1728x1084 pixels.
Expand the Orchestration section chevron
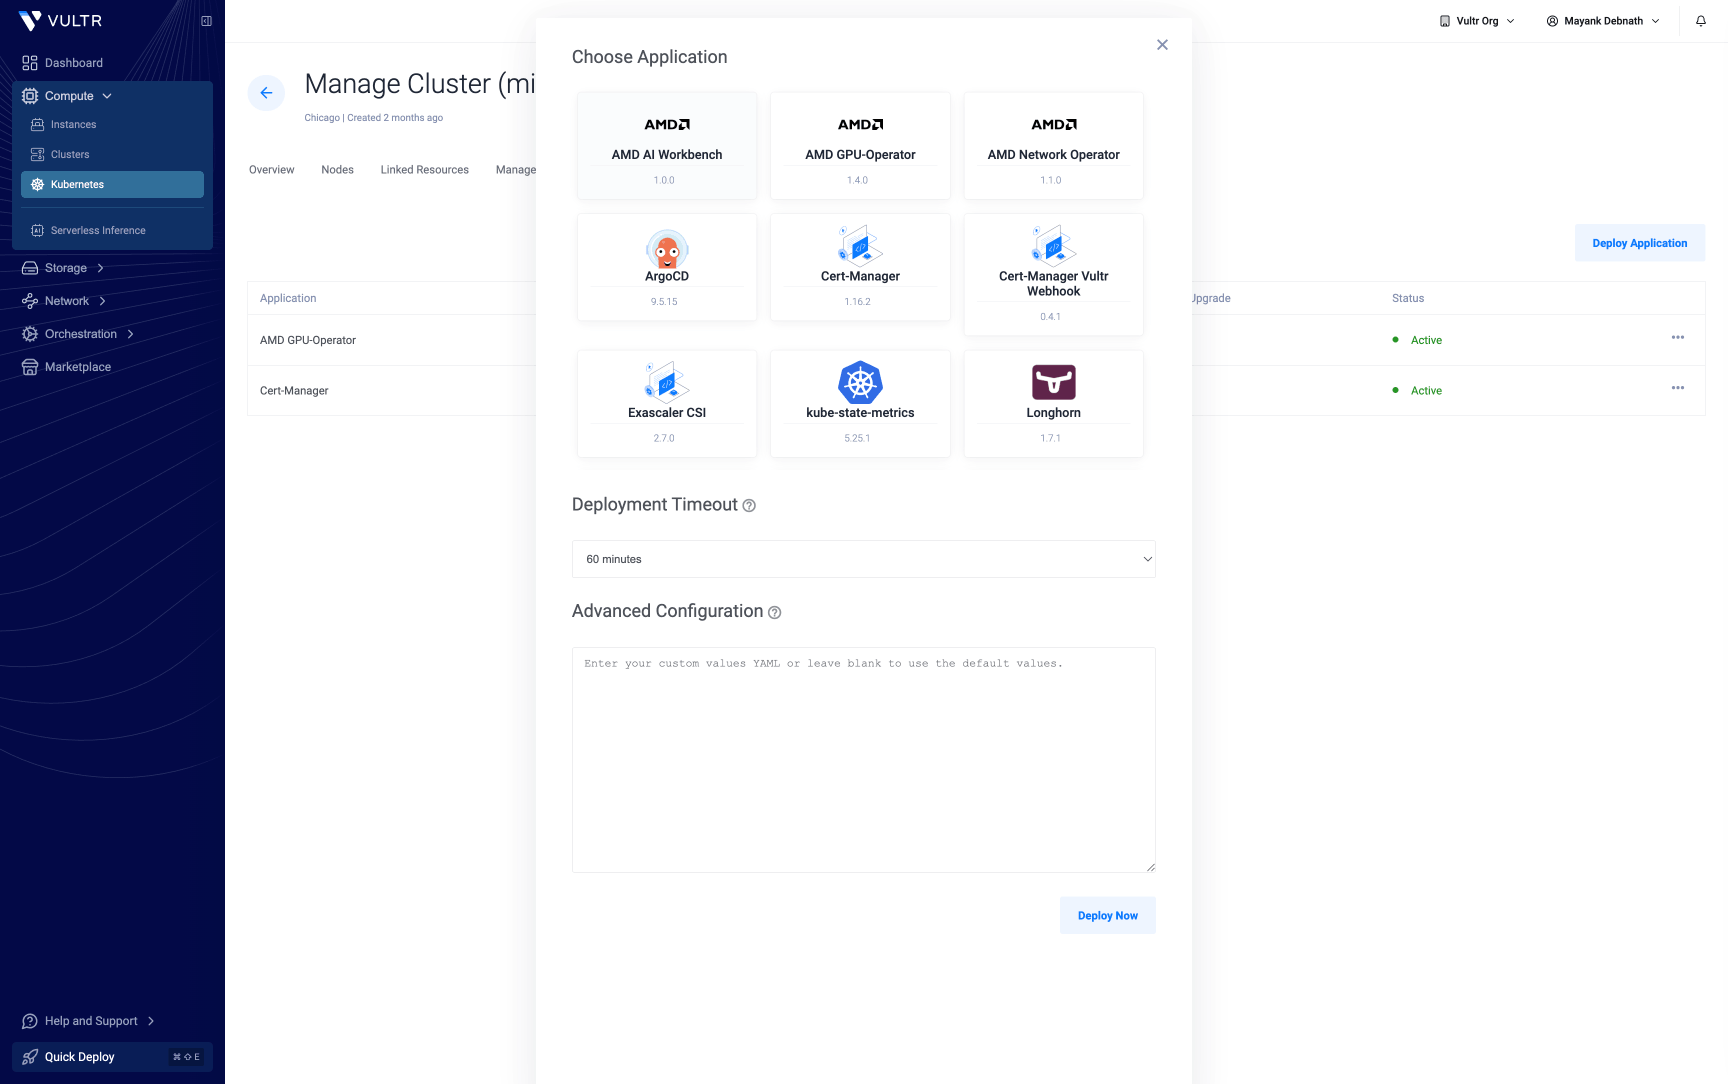point(130,334)
